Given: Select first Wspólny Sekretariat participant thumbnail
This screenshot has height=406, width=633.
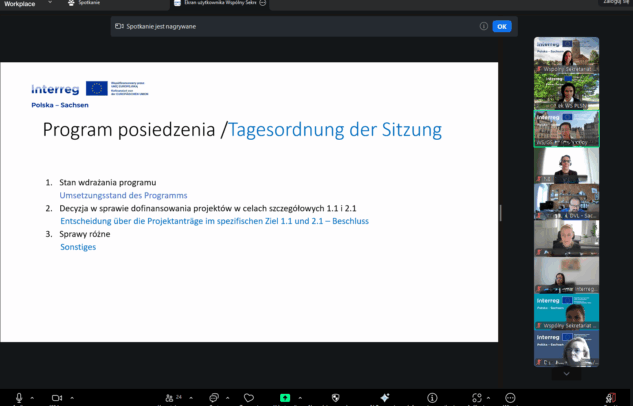Looking at the screenshot, I should tap(566, 55).
